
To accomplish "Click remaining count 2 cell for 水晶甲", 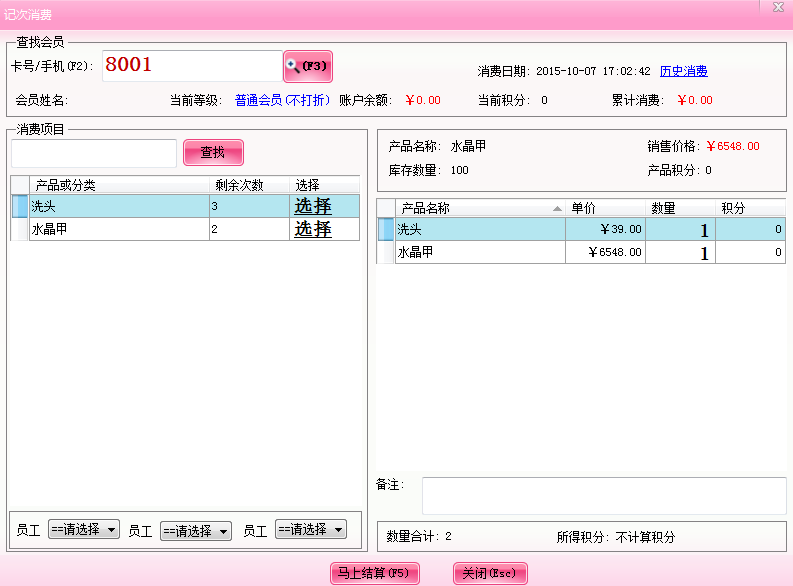I will tap(249, 229).
